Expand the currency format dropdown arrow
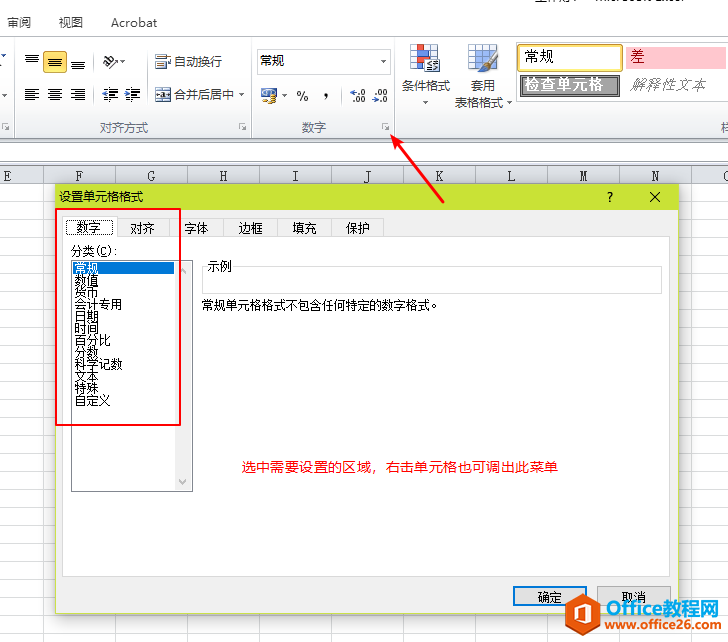Image resolution: width=728 pixels, height=642 pixels. 285,96
